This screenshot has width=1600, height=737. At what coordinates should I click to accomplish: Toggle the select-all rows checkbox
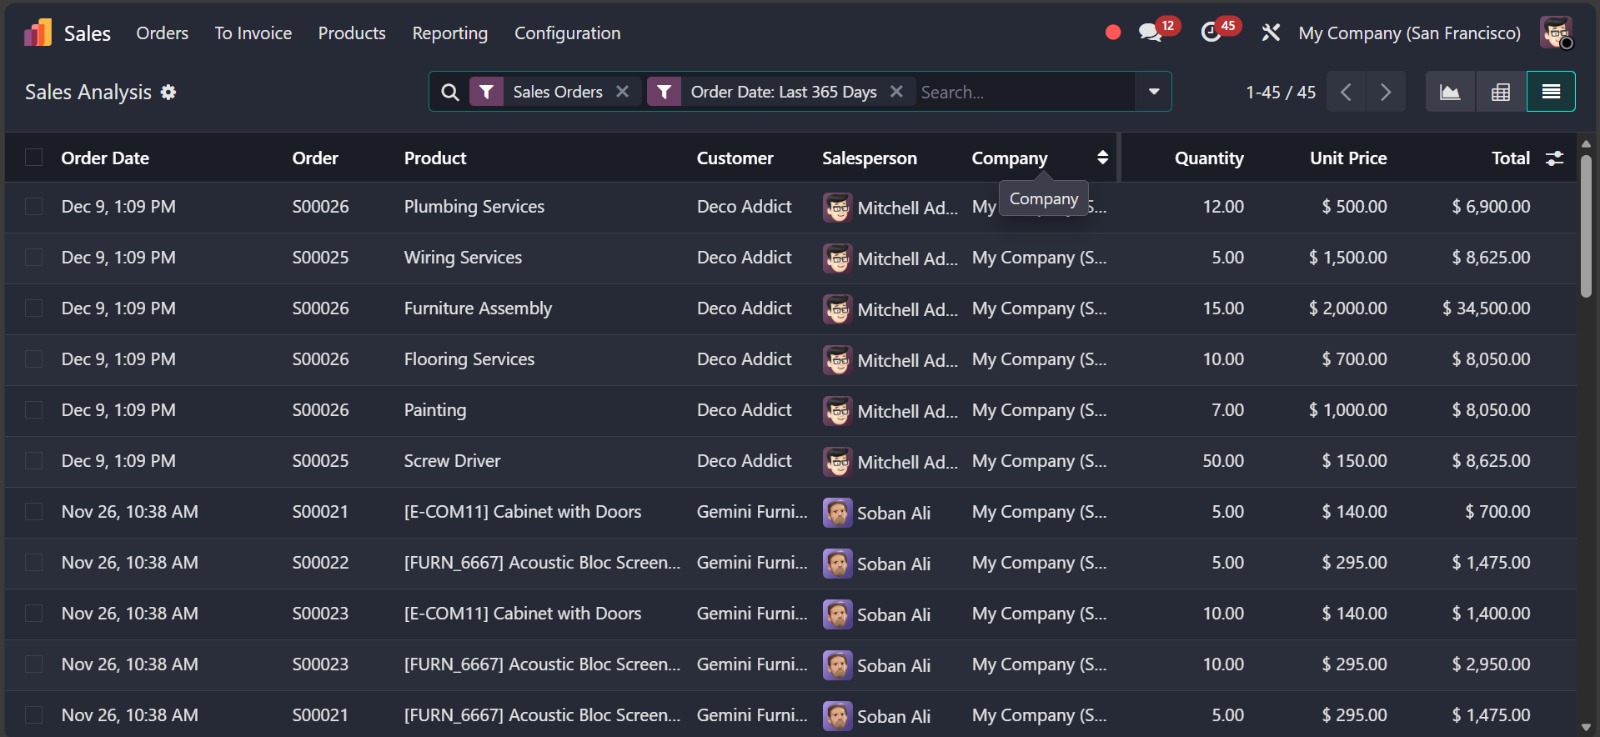(x=34, y=158)
